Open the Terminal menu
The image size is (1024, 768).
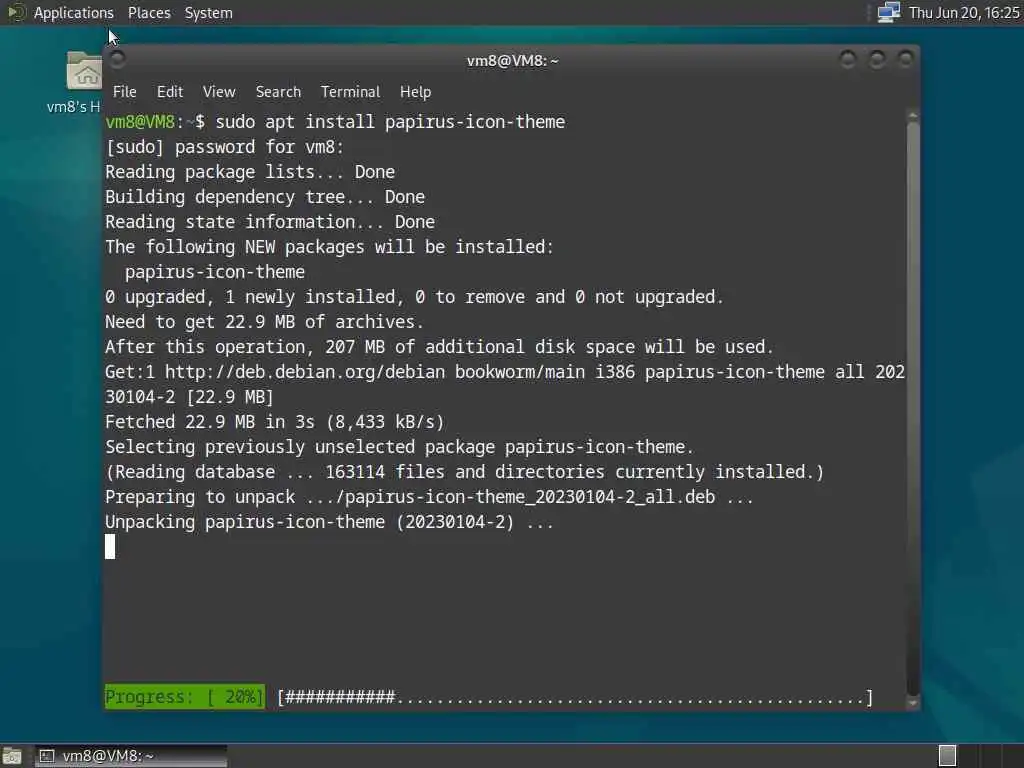(x=350, y=92)
